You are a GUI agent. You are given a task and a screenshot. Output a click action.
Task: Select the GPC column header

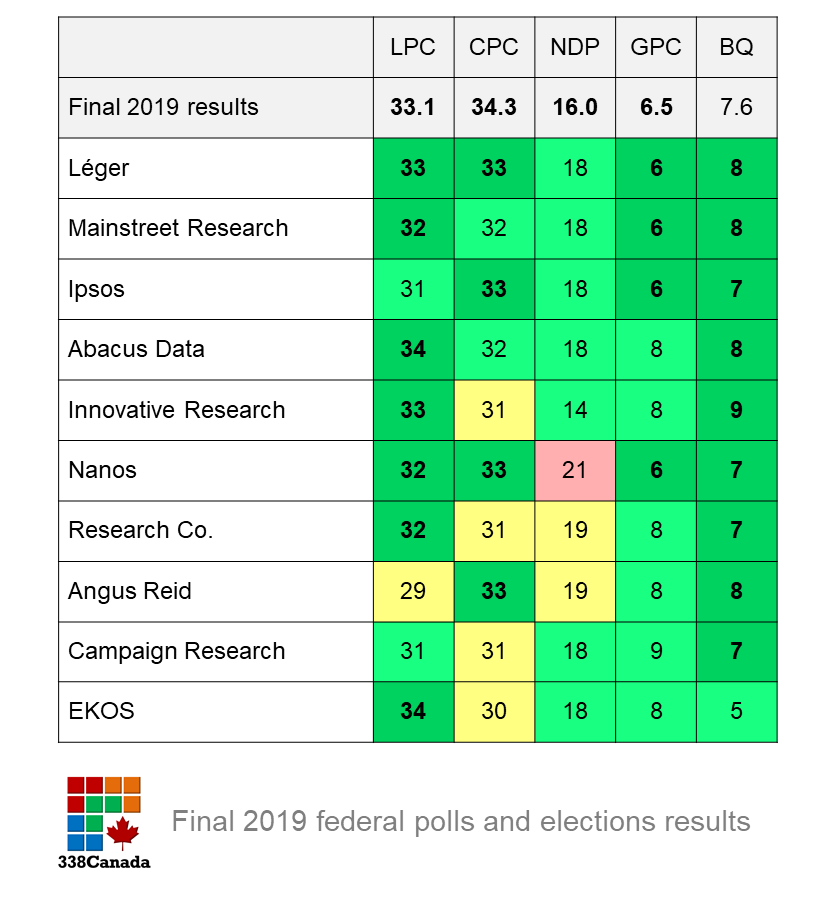click(x=656, y=47)
